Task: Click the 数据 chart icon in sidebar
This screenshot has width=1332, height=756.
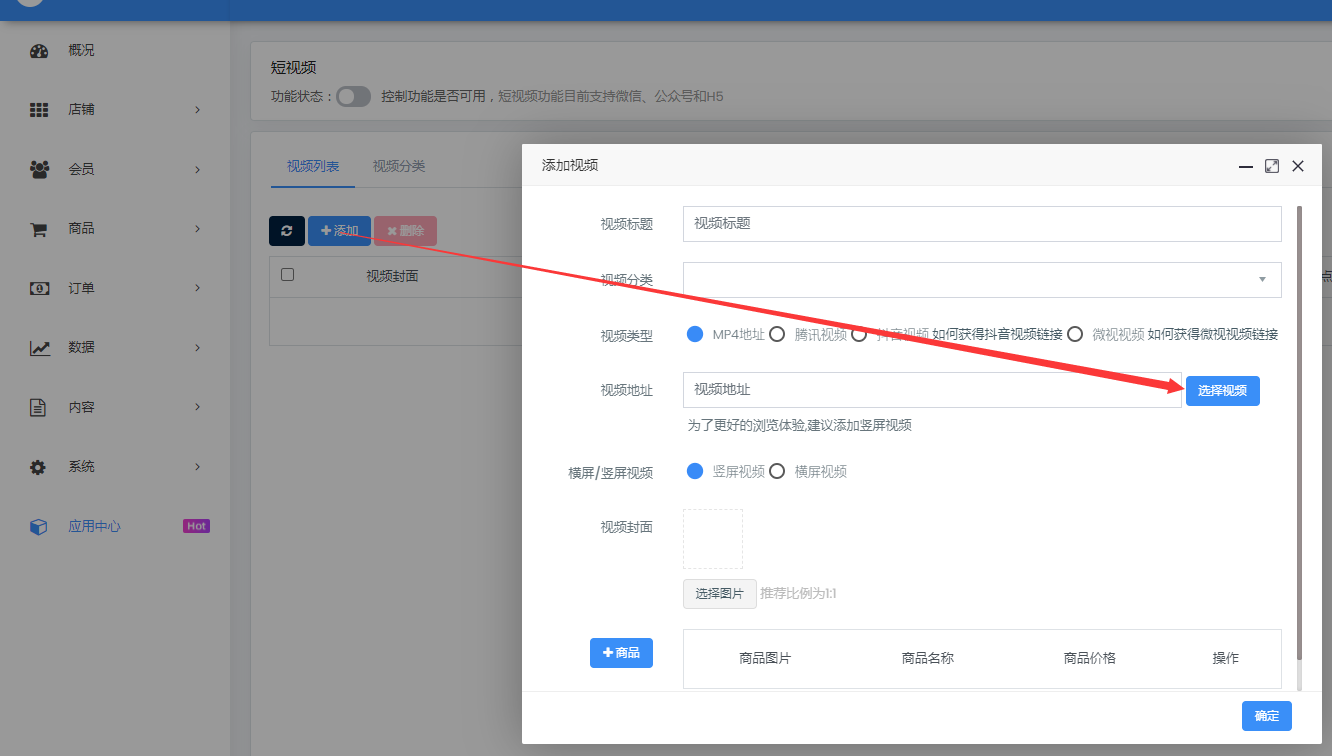Action: 39,348
